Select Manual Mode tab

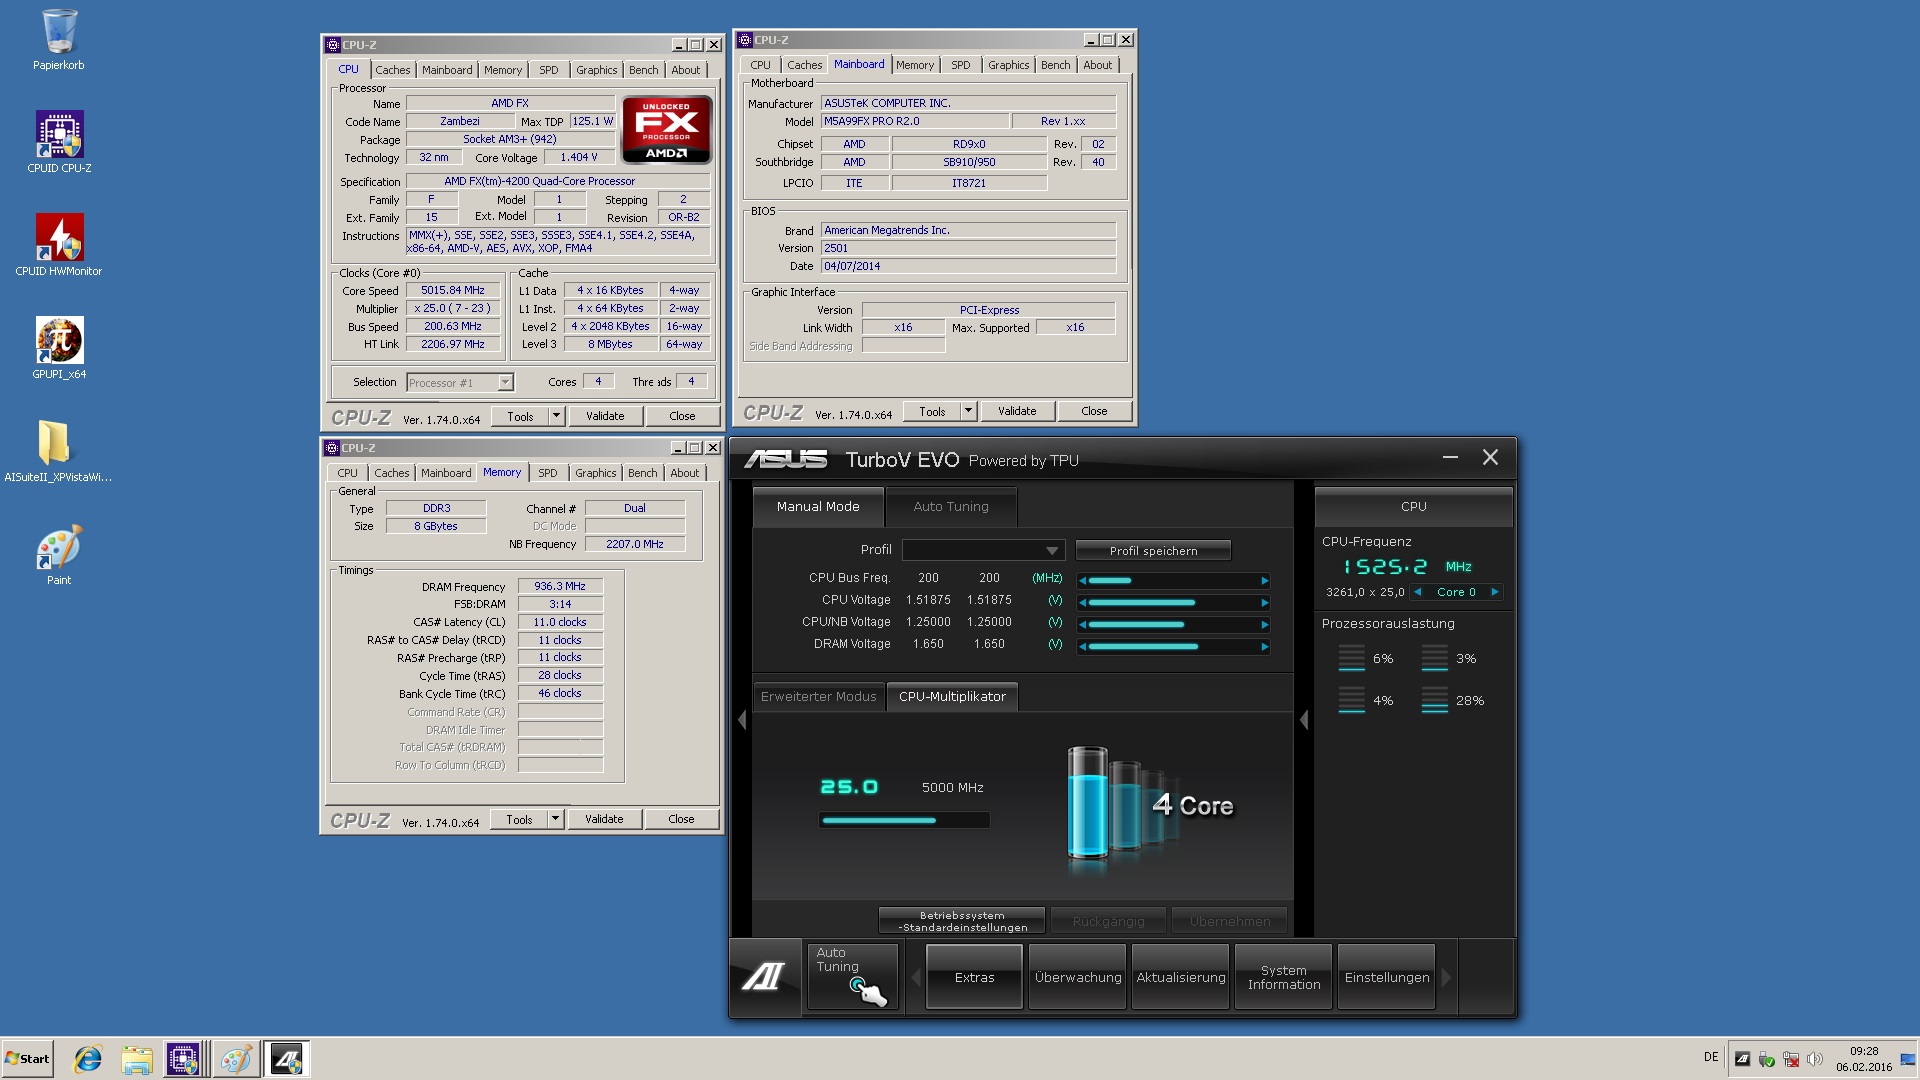coord(818,506)
